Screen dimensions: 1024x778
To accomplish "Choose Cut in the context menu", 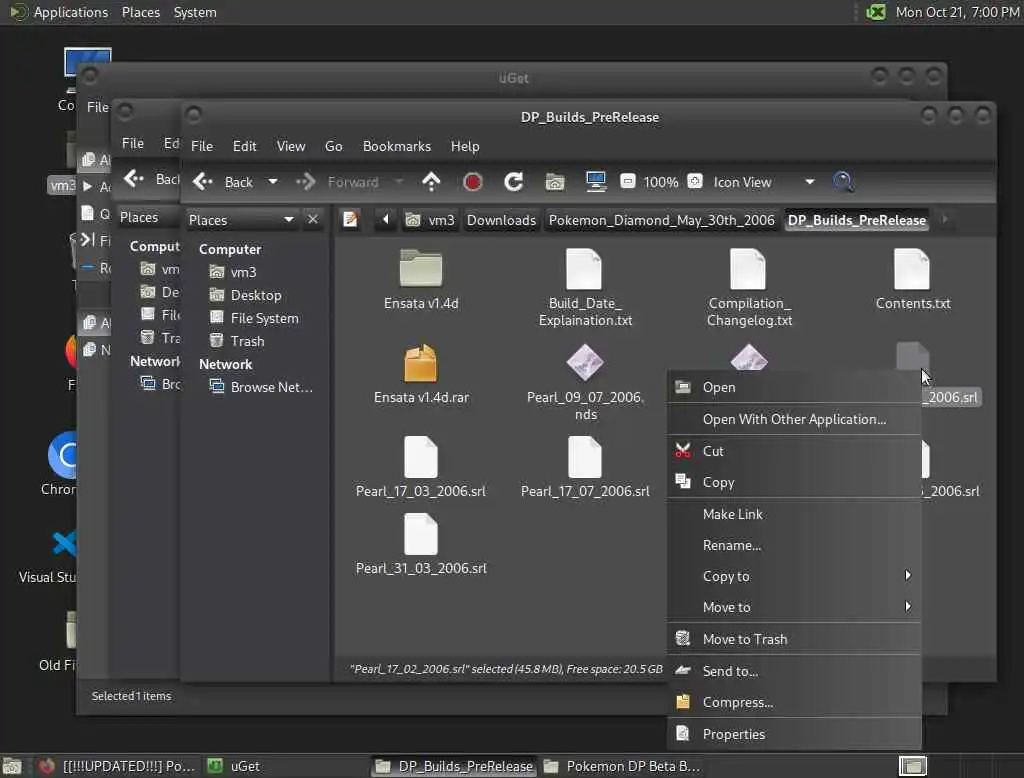I will [794, 451].
